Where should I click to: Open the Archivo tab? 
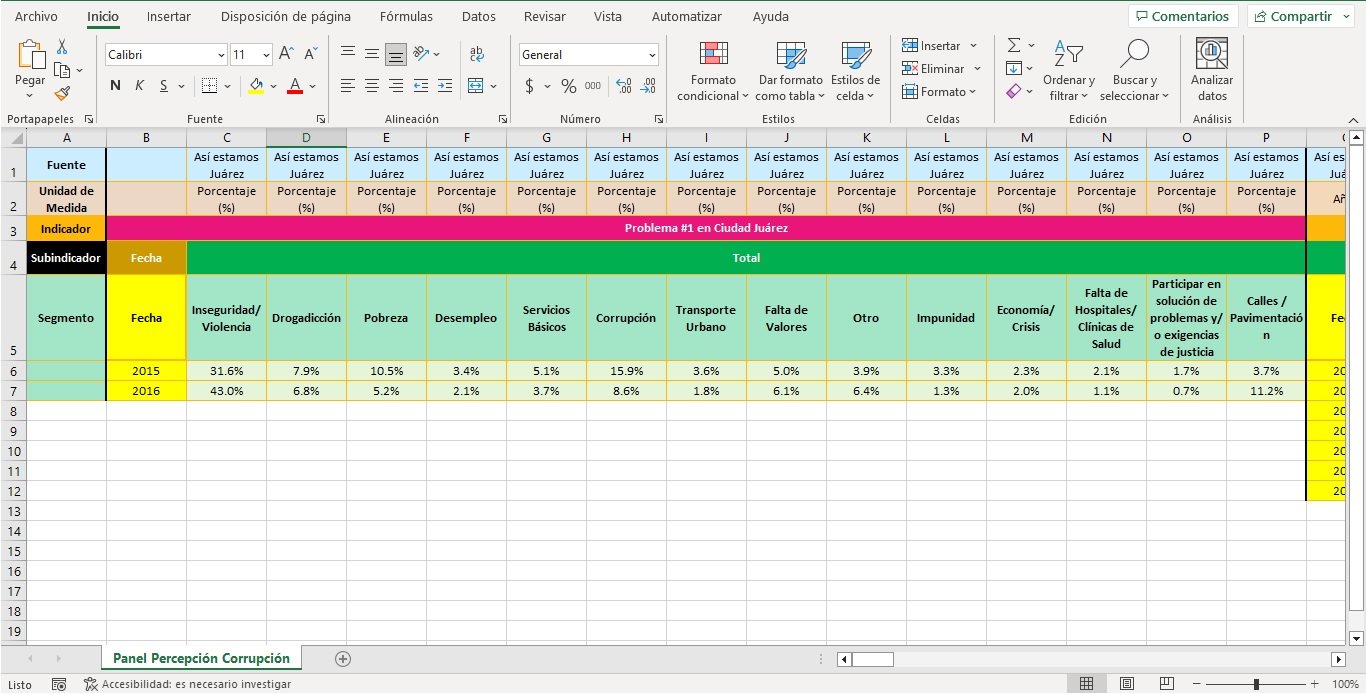36,17
